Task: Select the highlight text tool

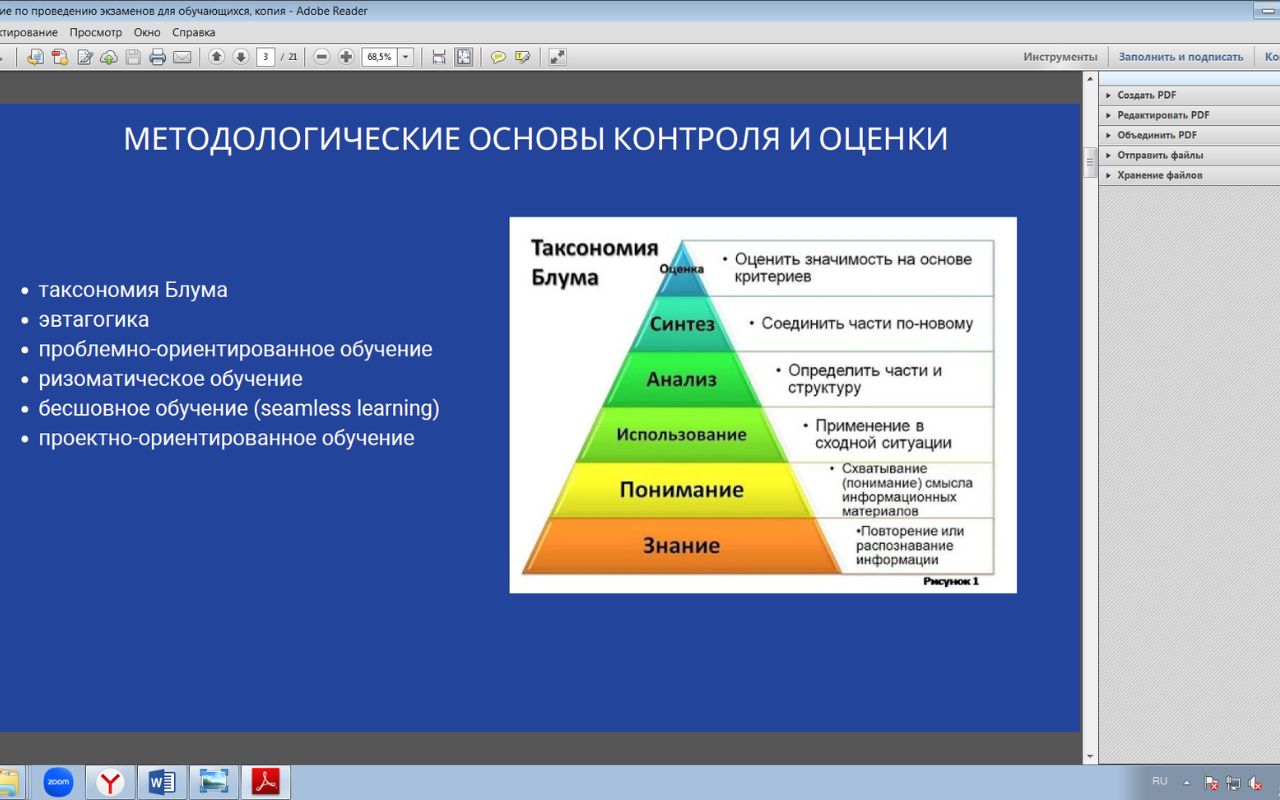Action: [x=522, y=57]
